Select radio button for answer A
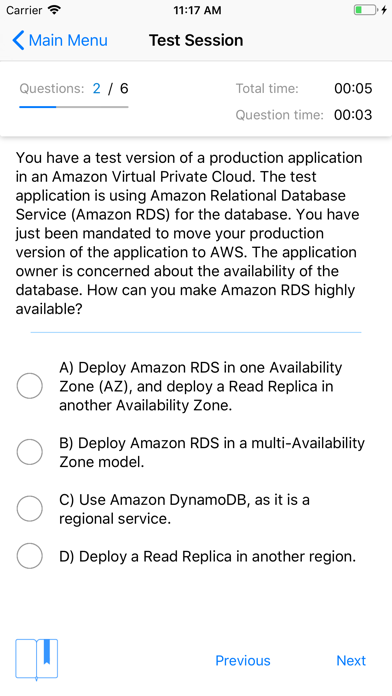The width and height of the screenshot is (392, 696). coord(30,386)
